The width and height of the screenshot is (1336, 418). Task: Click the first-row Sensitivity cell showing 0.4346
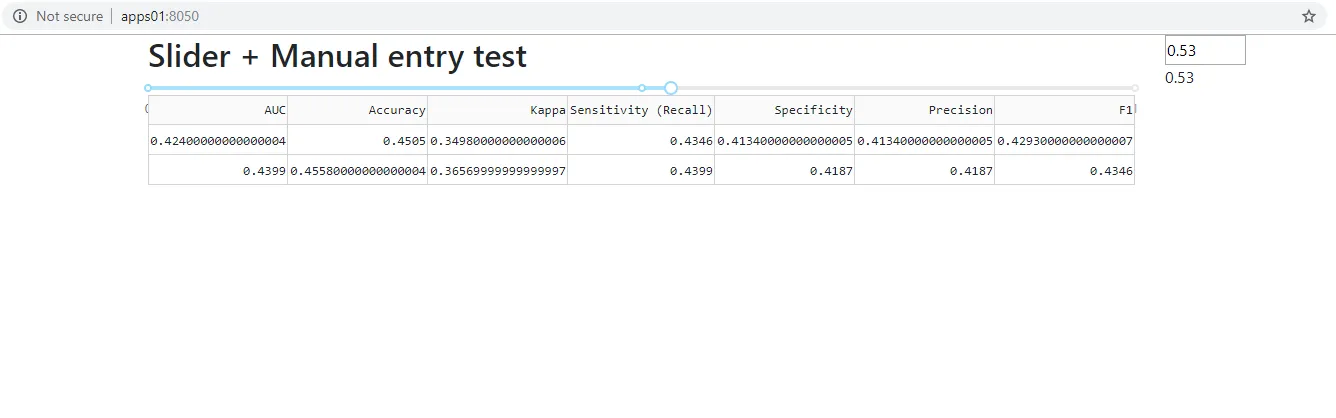641,141
